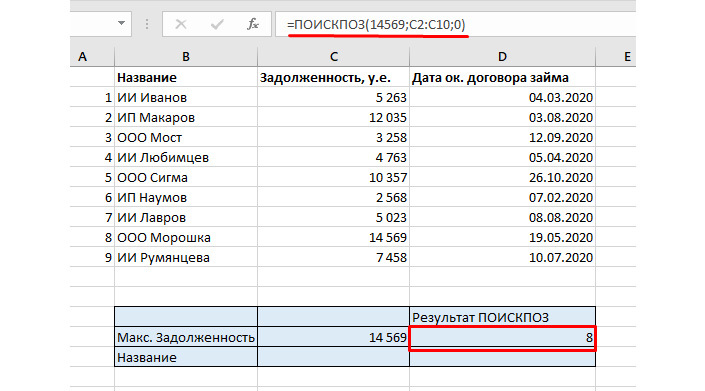This screenshot has height=391, width=705.
Task: Select date 12.09.2020
Action: click(x=502, y=137)
